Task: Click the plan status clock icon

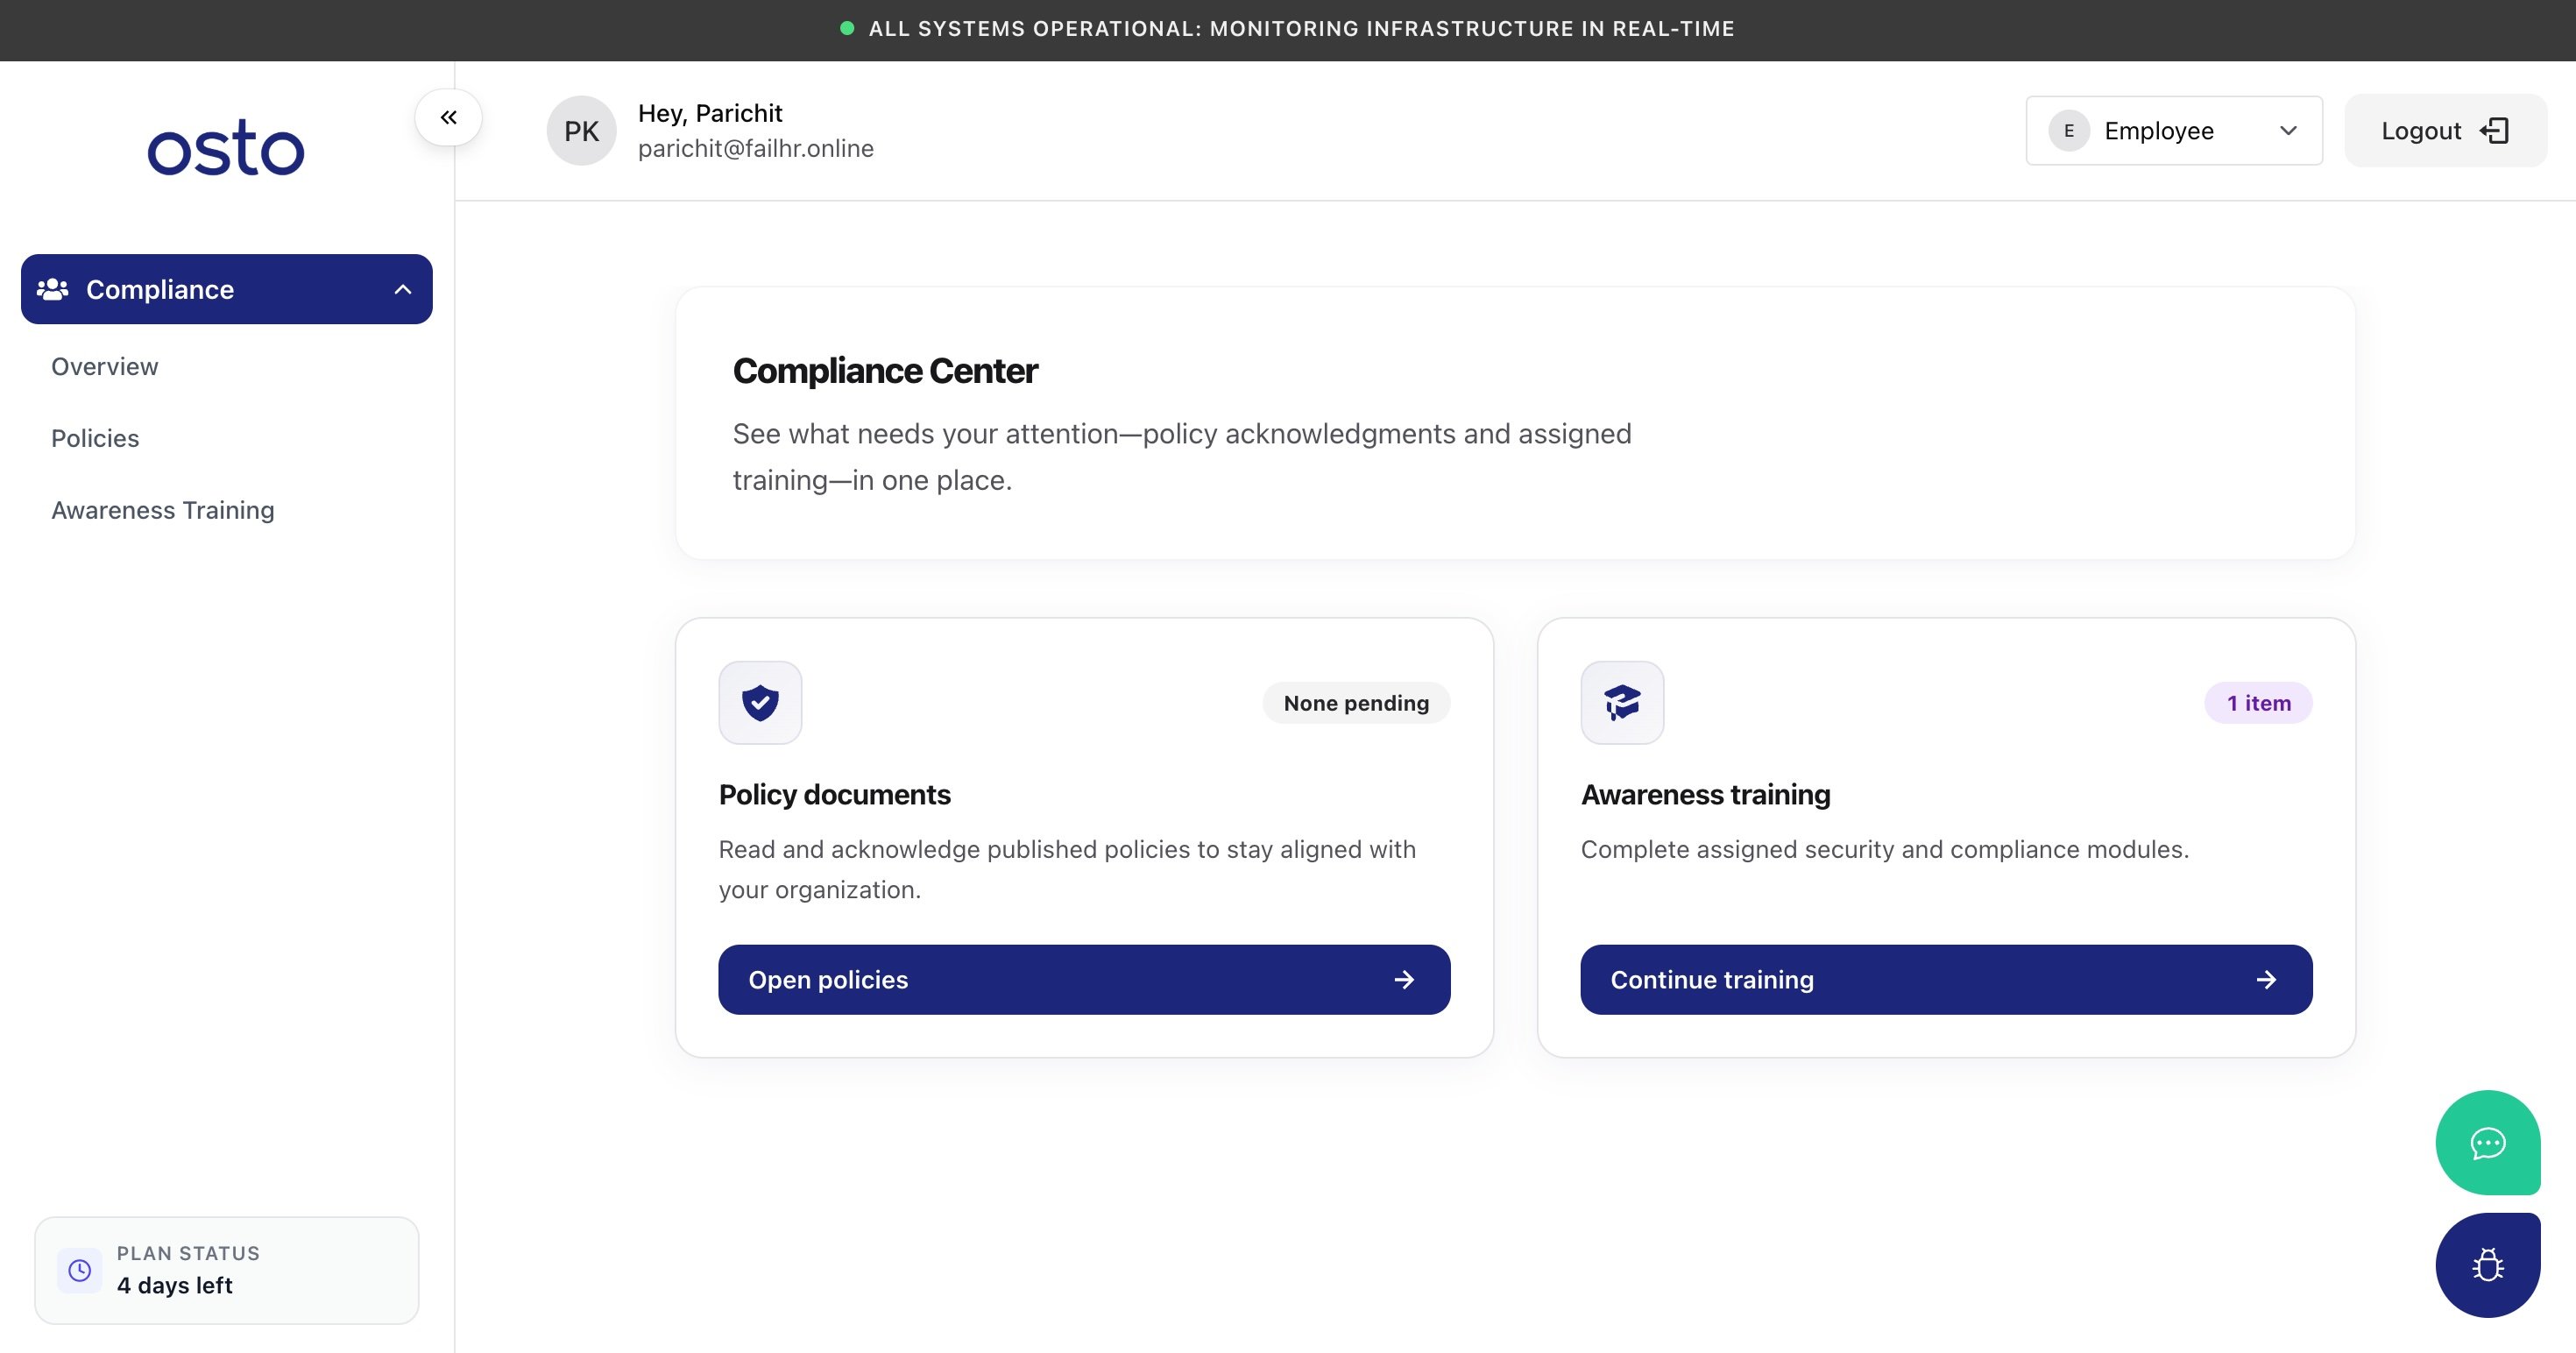Action: pos(79,1270)
